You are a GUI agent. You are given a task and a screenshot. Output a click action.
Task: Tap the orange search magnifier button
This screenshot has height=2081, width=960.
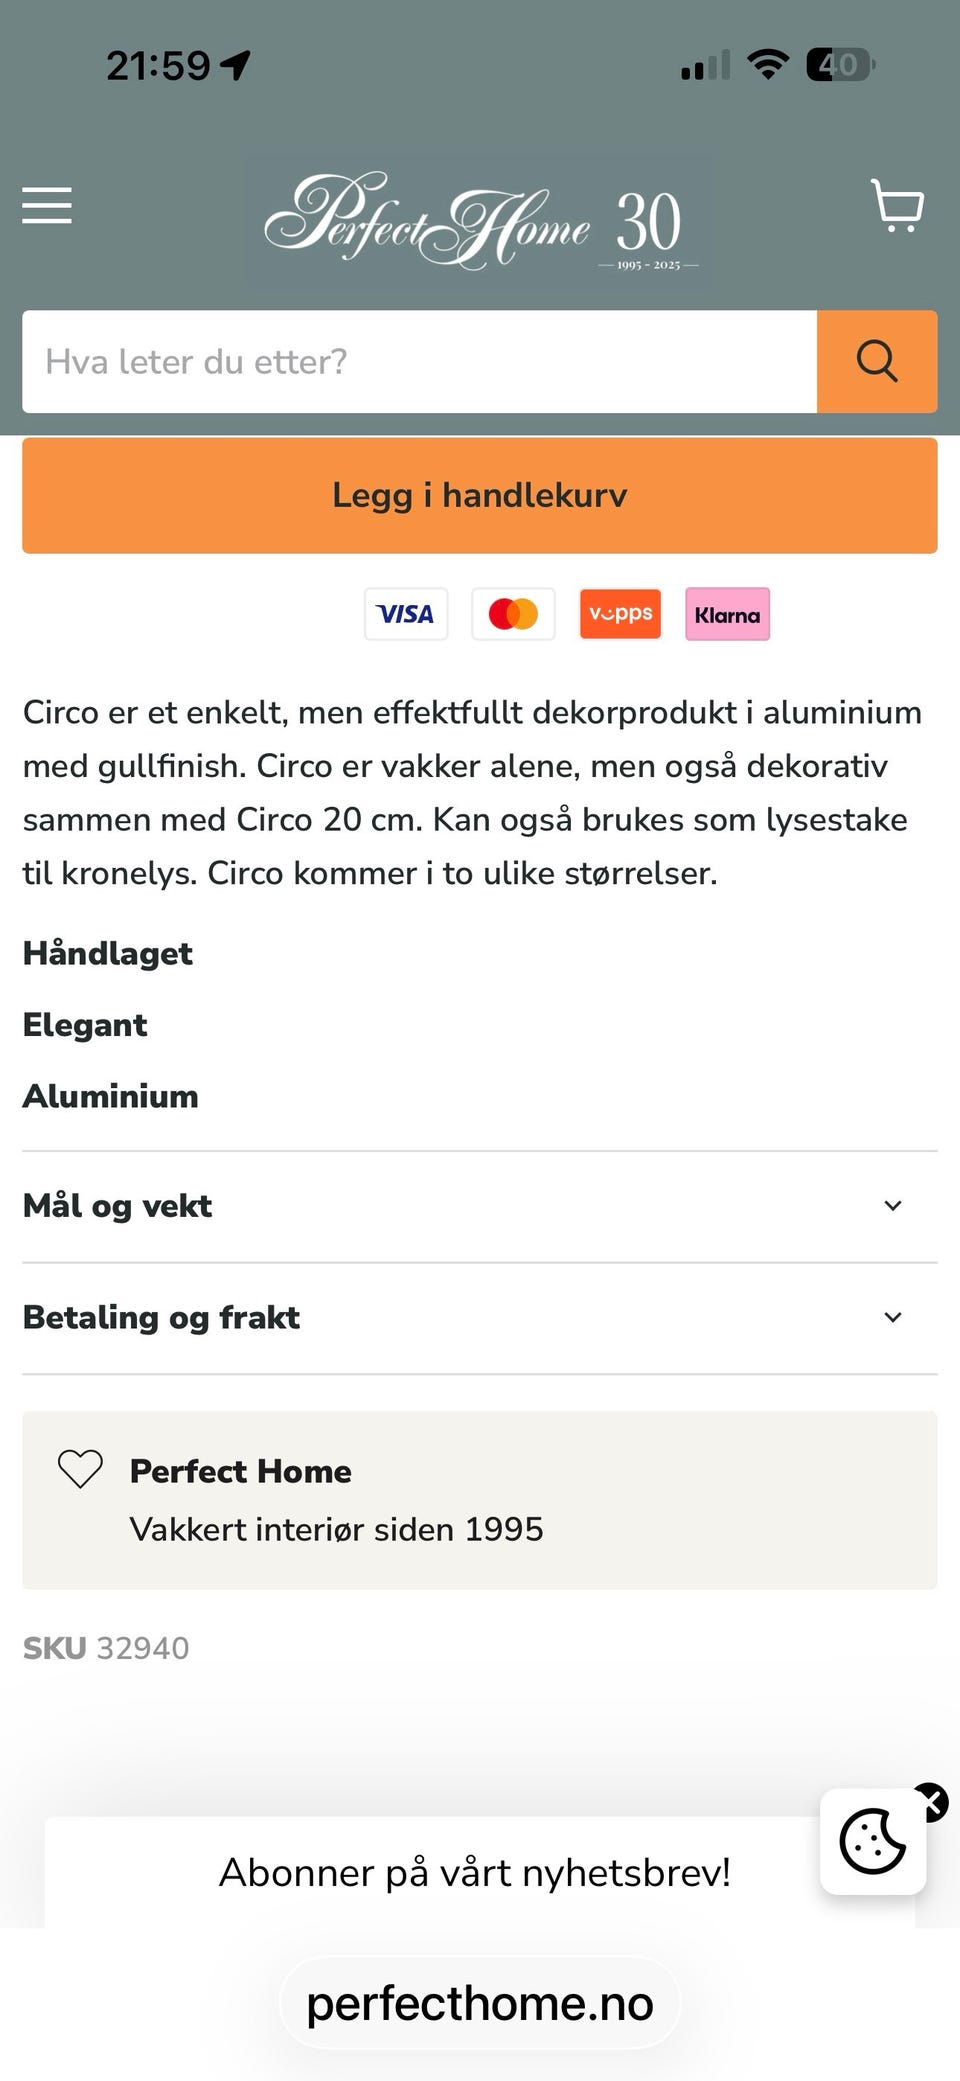click(x=877, y=361)
